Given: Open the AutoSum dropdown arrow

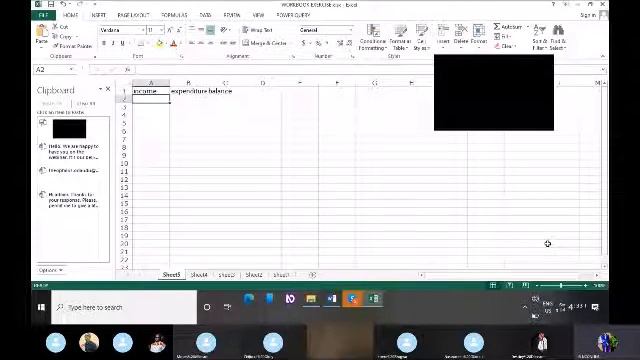Looking at the screenshot, I should 528,27.
